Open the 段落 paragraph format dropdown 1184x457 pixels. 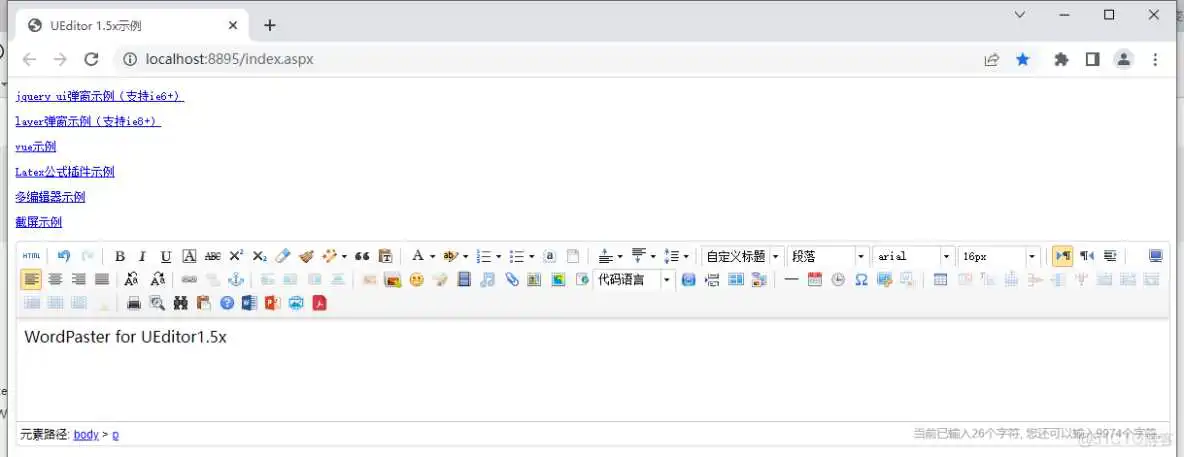(828, 257)
